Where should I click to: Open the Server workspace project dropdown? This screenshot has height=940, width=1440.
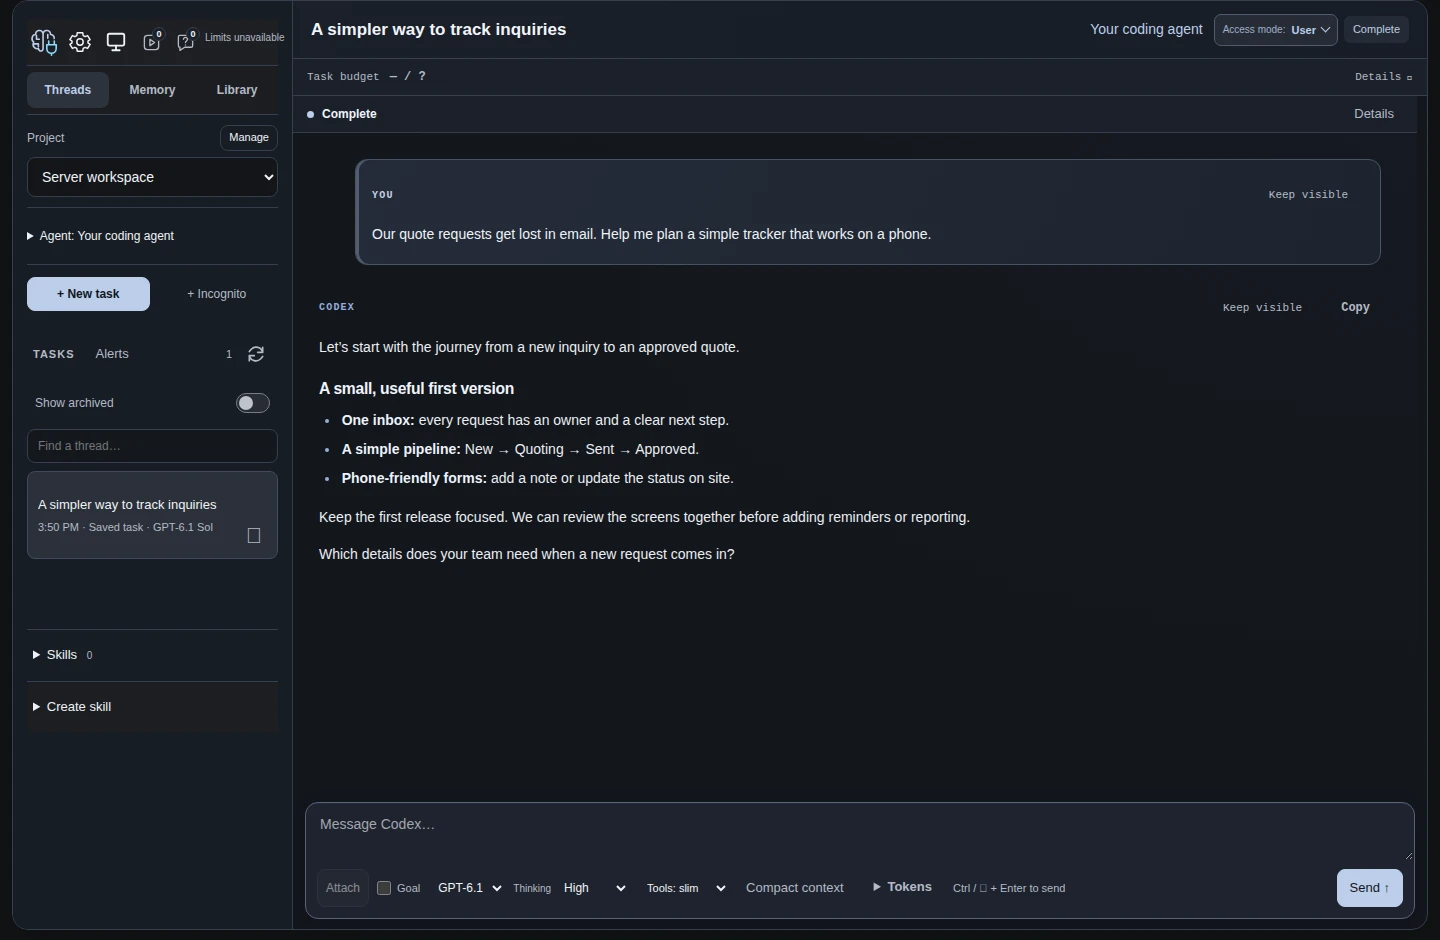[152, 177]
